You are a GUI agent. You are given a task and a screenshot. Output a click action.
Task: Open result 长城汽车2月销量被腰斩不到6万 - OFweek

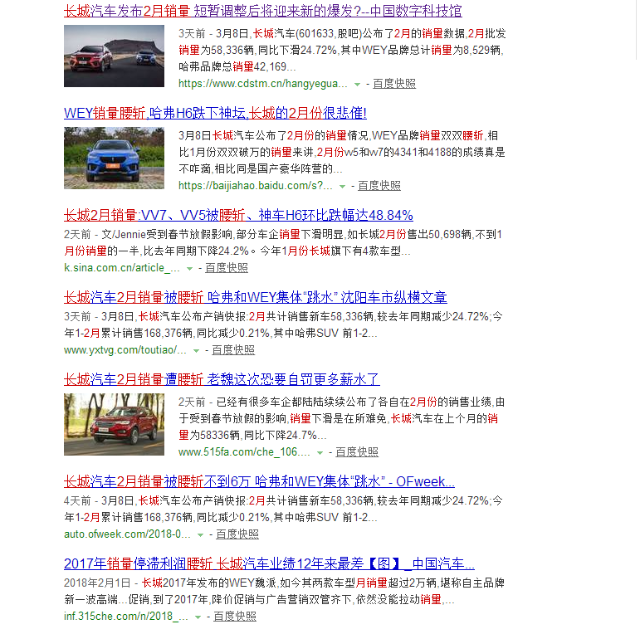259,482
